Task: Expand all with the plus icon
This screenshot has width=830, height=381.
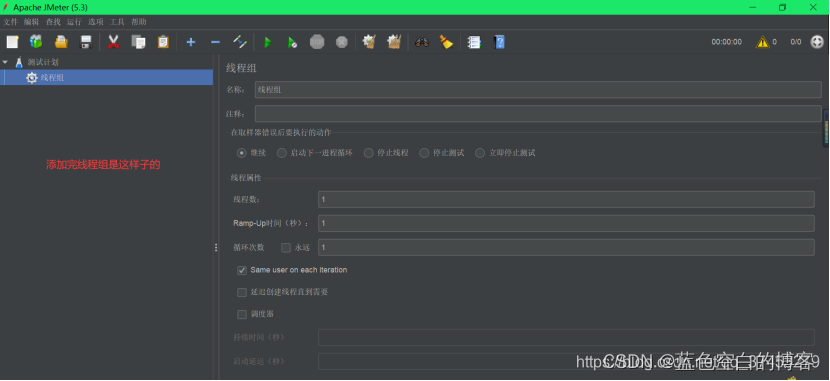Action: (191, 42)
